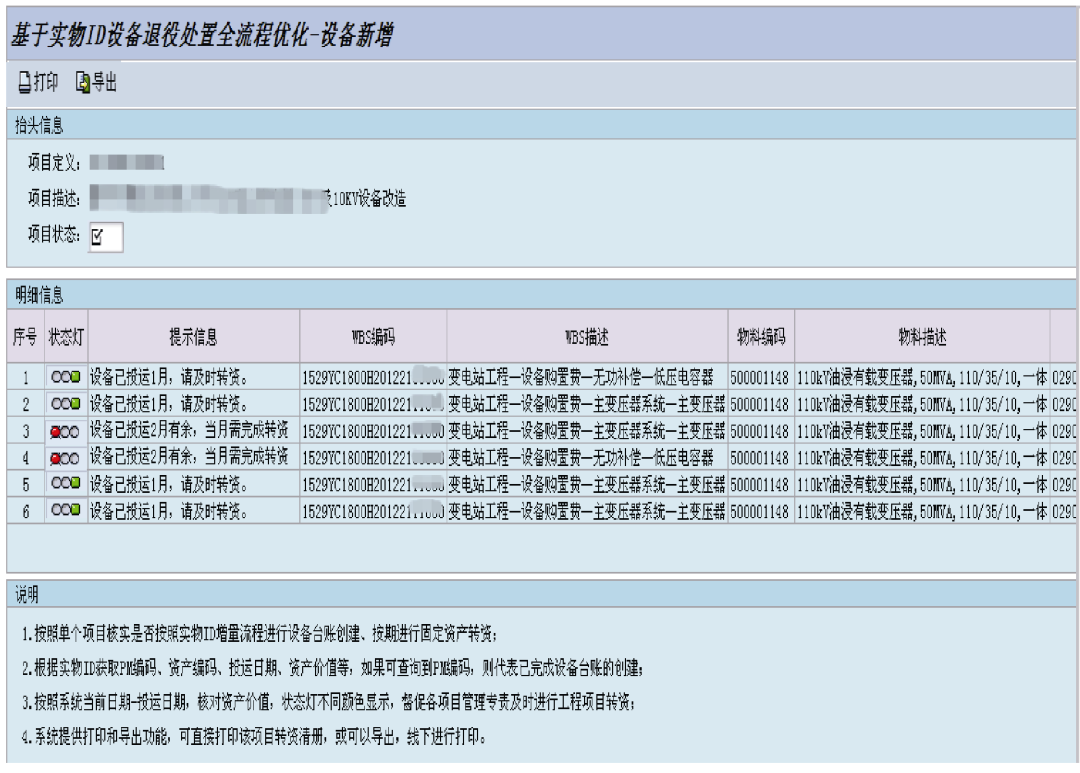This screenshot has height=773, width=1080.
Task: Click the 提示信息 column header
Action: point(194,336)
